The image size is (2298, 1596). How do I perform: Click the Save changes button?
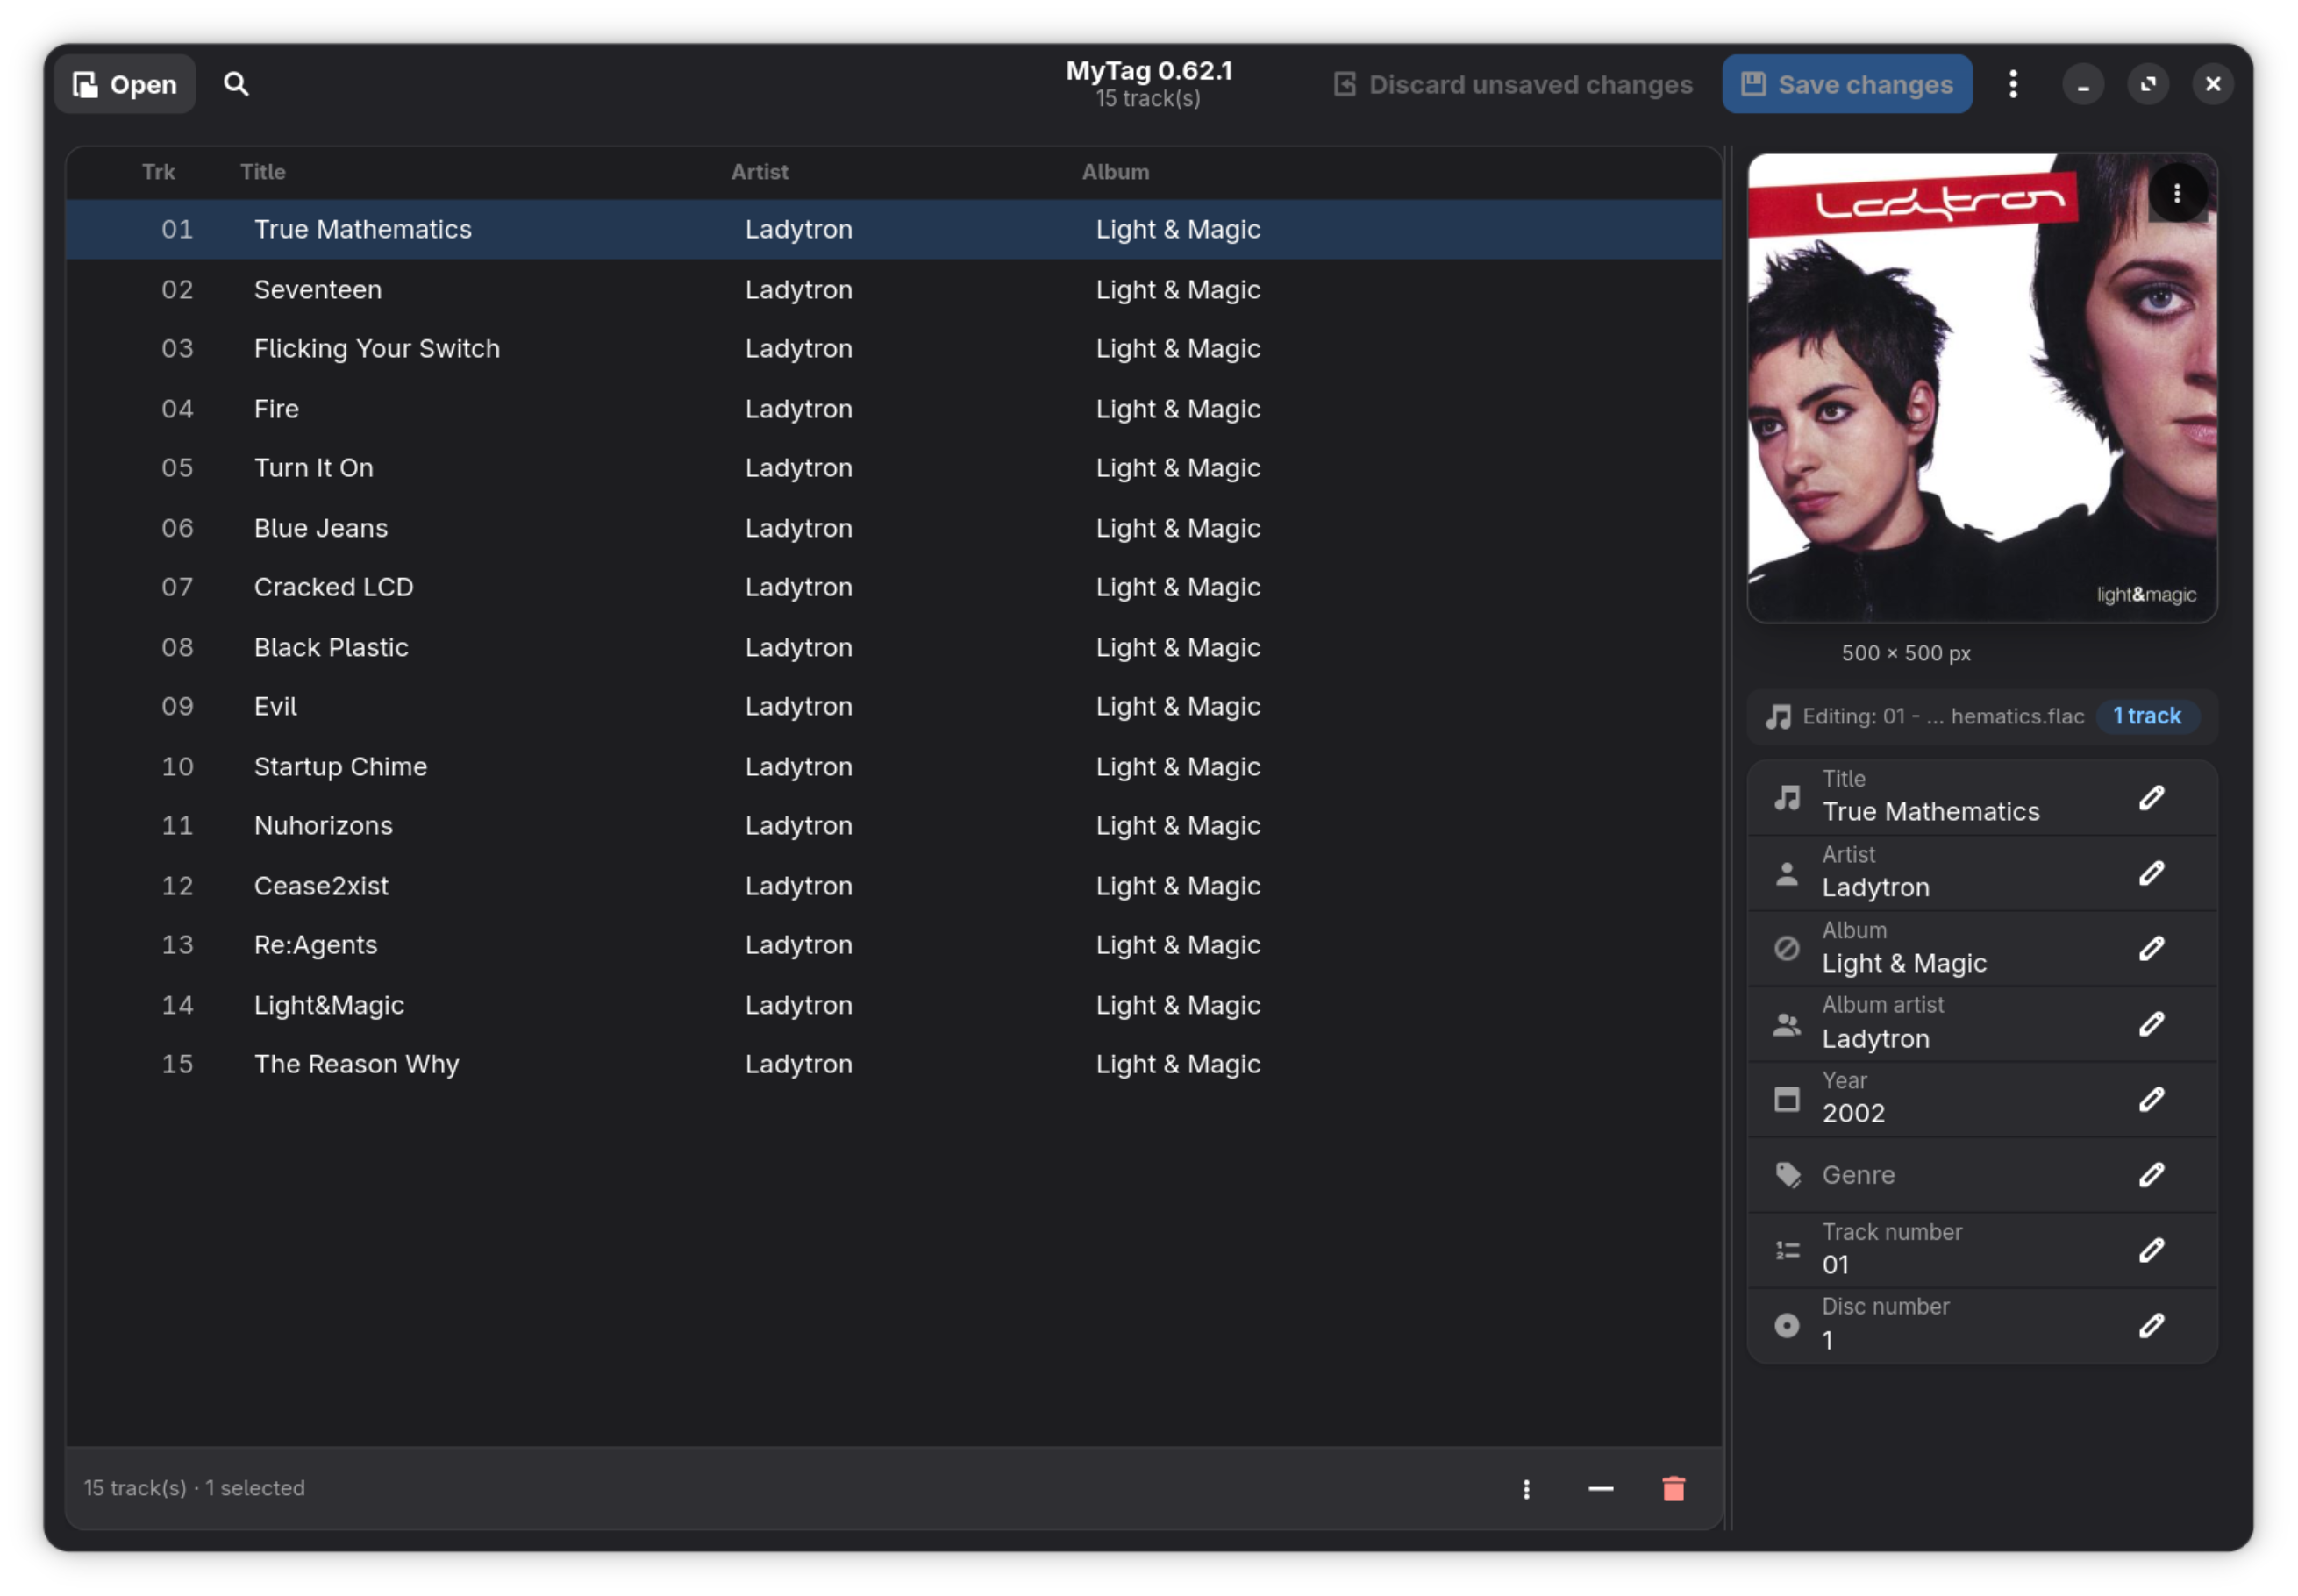(1846, 84)
